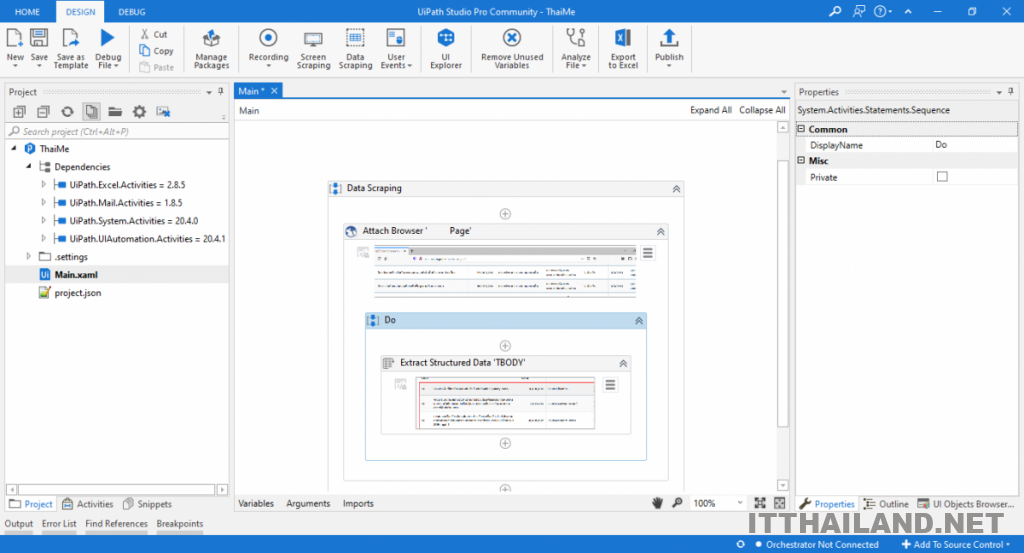Viewport: 1024px width, 553px height.
Task: Run Debug File play button
Action: (x=108, y=38)
